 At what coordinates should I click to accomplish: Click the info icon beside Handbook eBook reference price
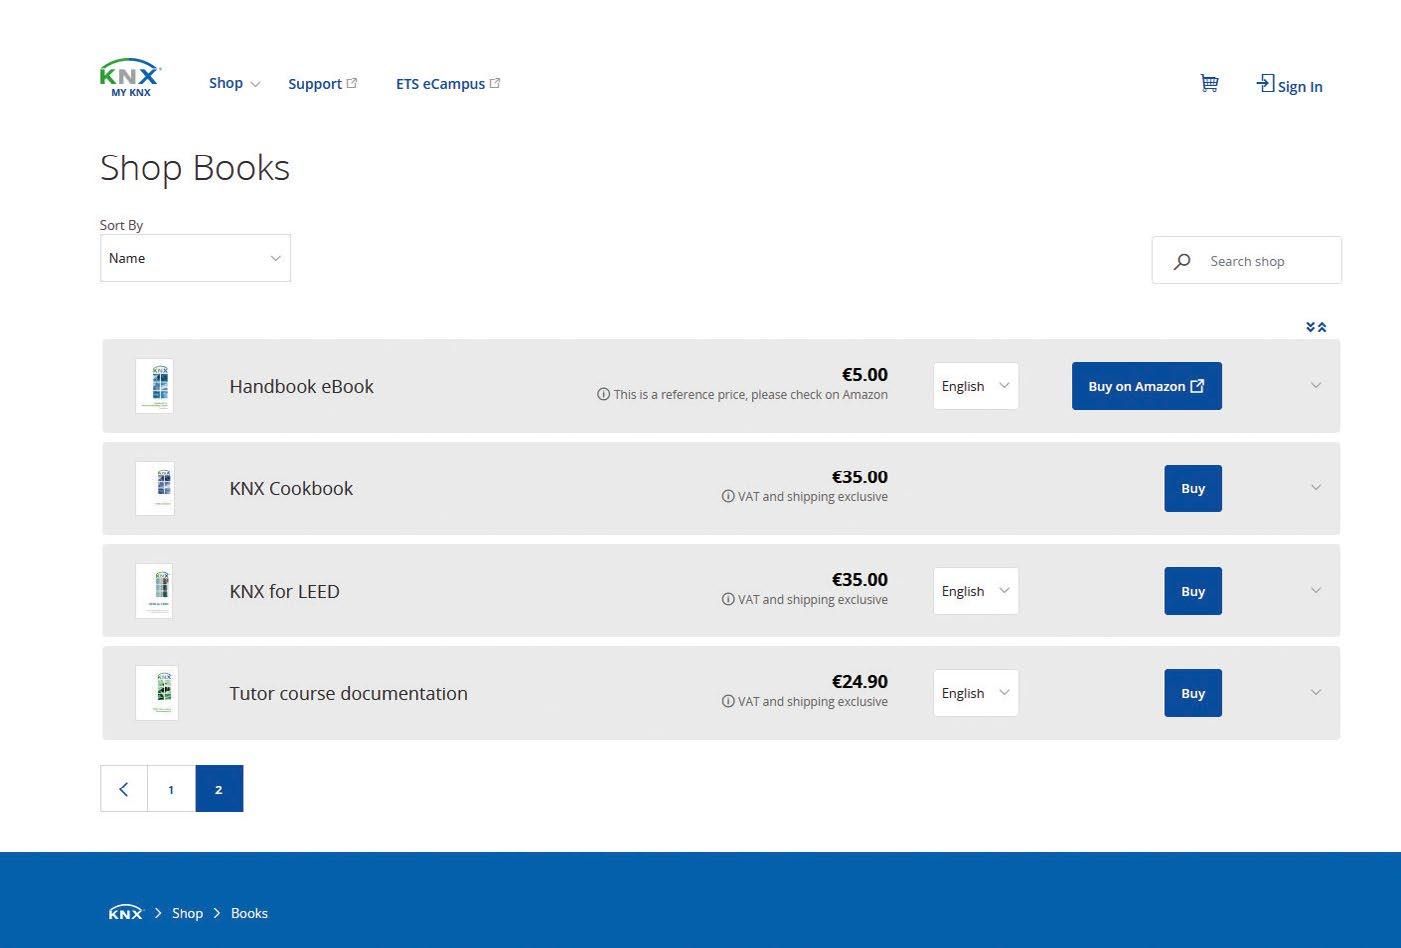point(603,395)
